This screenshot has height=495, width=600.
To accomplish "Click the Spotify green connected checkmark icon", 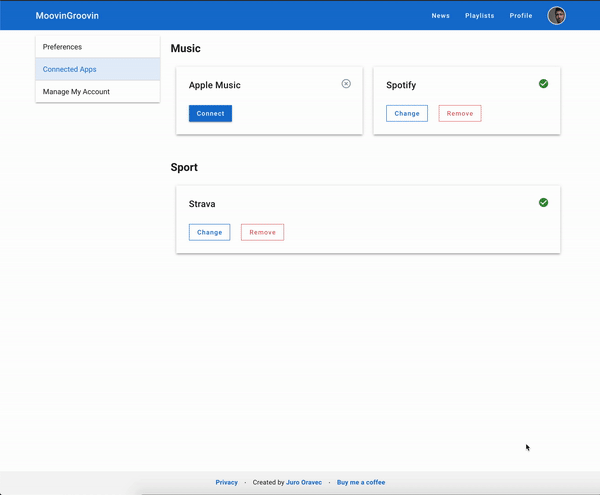I will [x=543, y=84].
